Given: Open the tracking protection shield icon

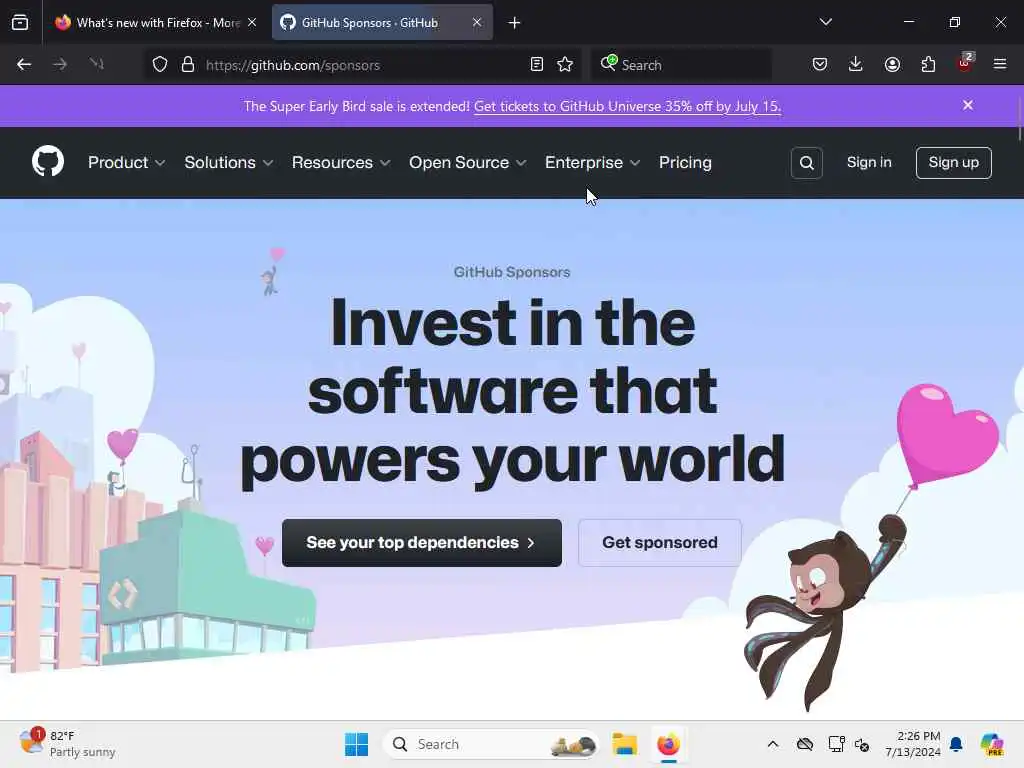Looking at the screenshot, I should click(x=160, y=64).
